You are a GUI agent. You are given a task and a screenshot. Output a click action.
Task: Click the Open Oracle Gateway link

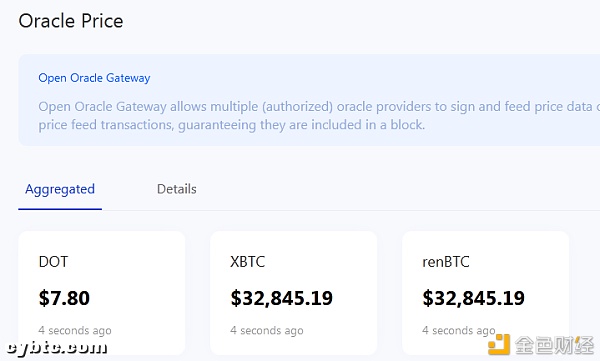(x=94, y=78)
